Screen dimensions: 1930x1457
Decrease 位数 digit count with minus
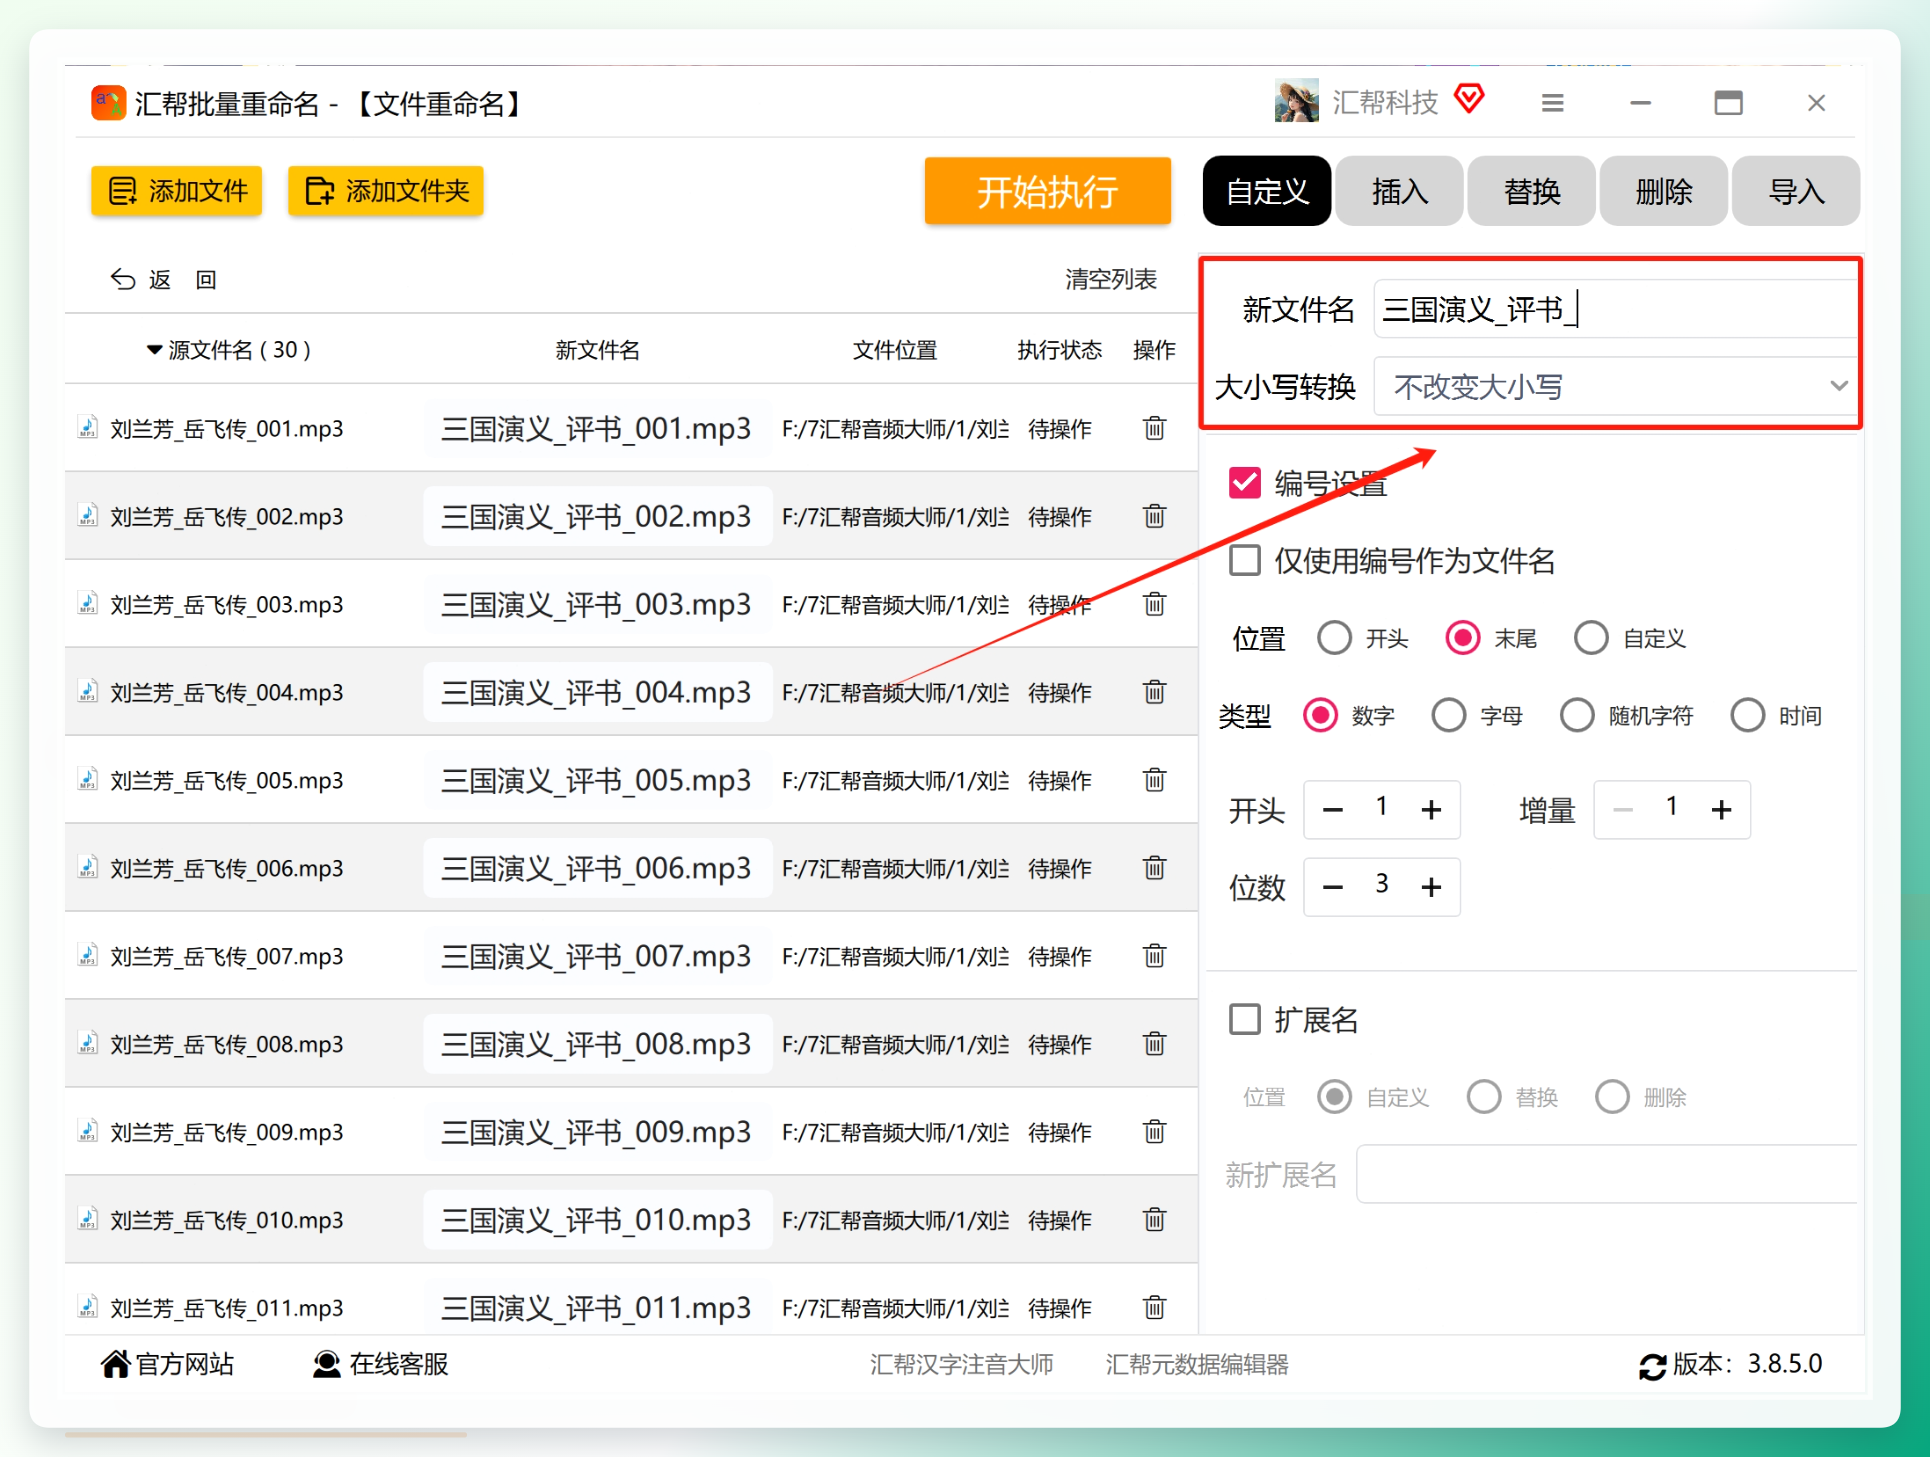(x=1333, y=886)
